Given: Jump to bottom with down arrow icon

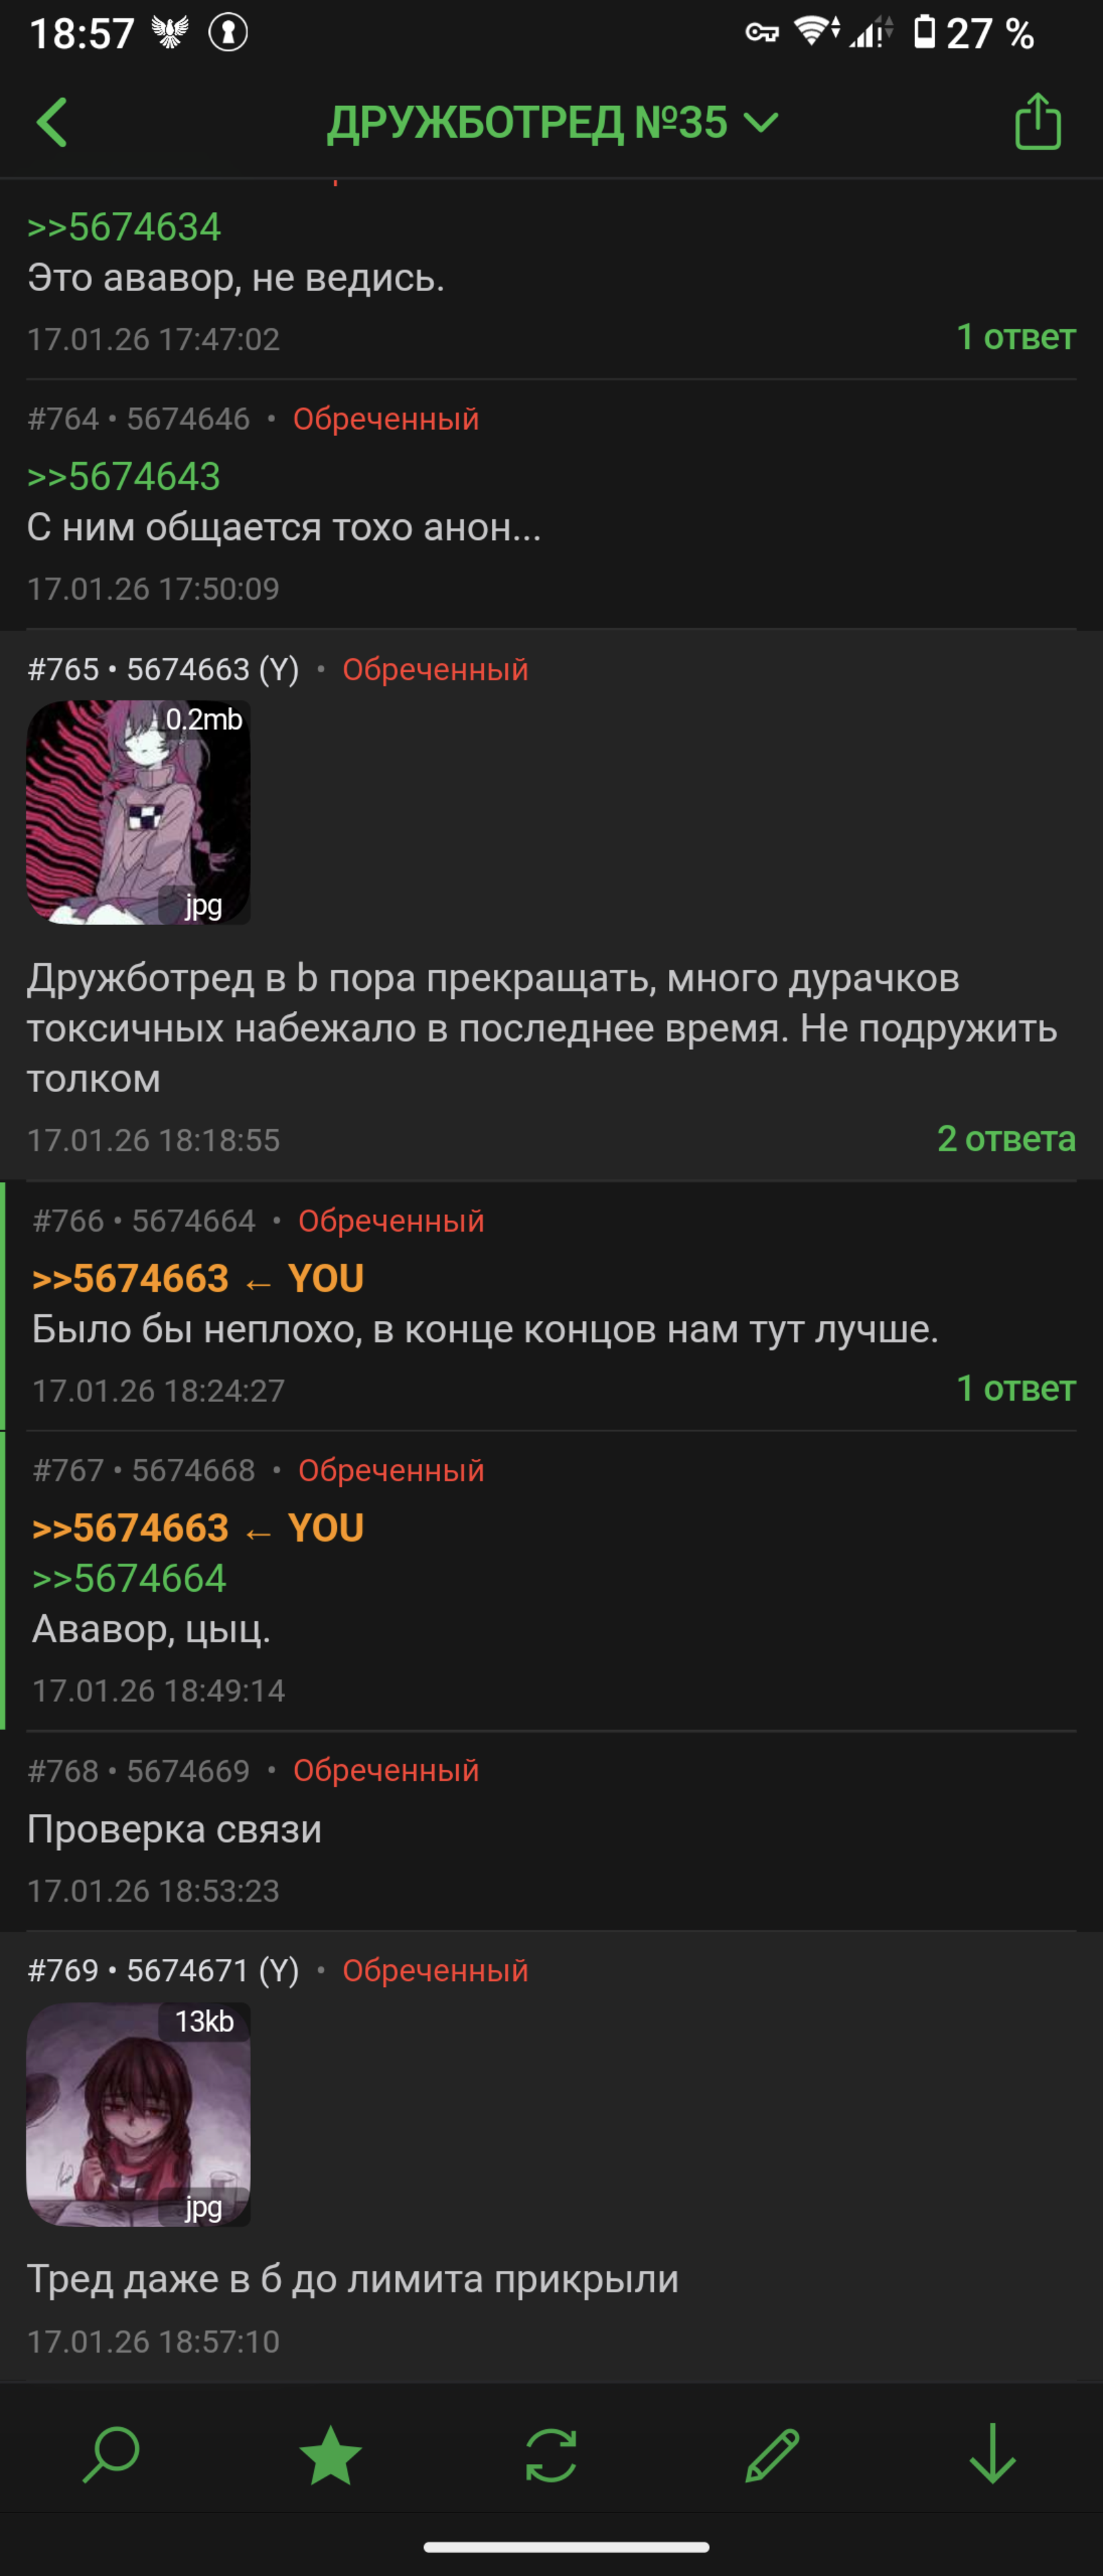Looking at the screenshot, I should (992, 2455).
